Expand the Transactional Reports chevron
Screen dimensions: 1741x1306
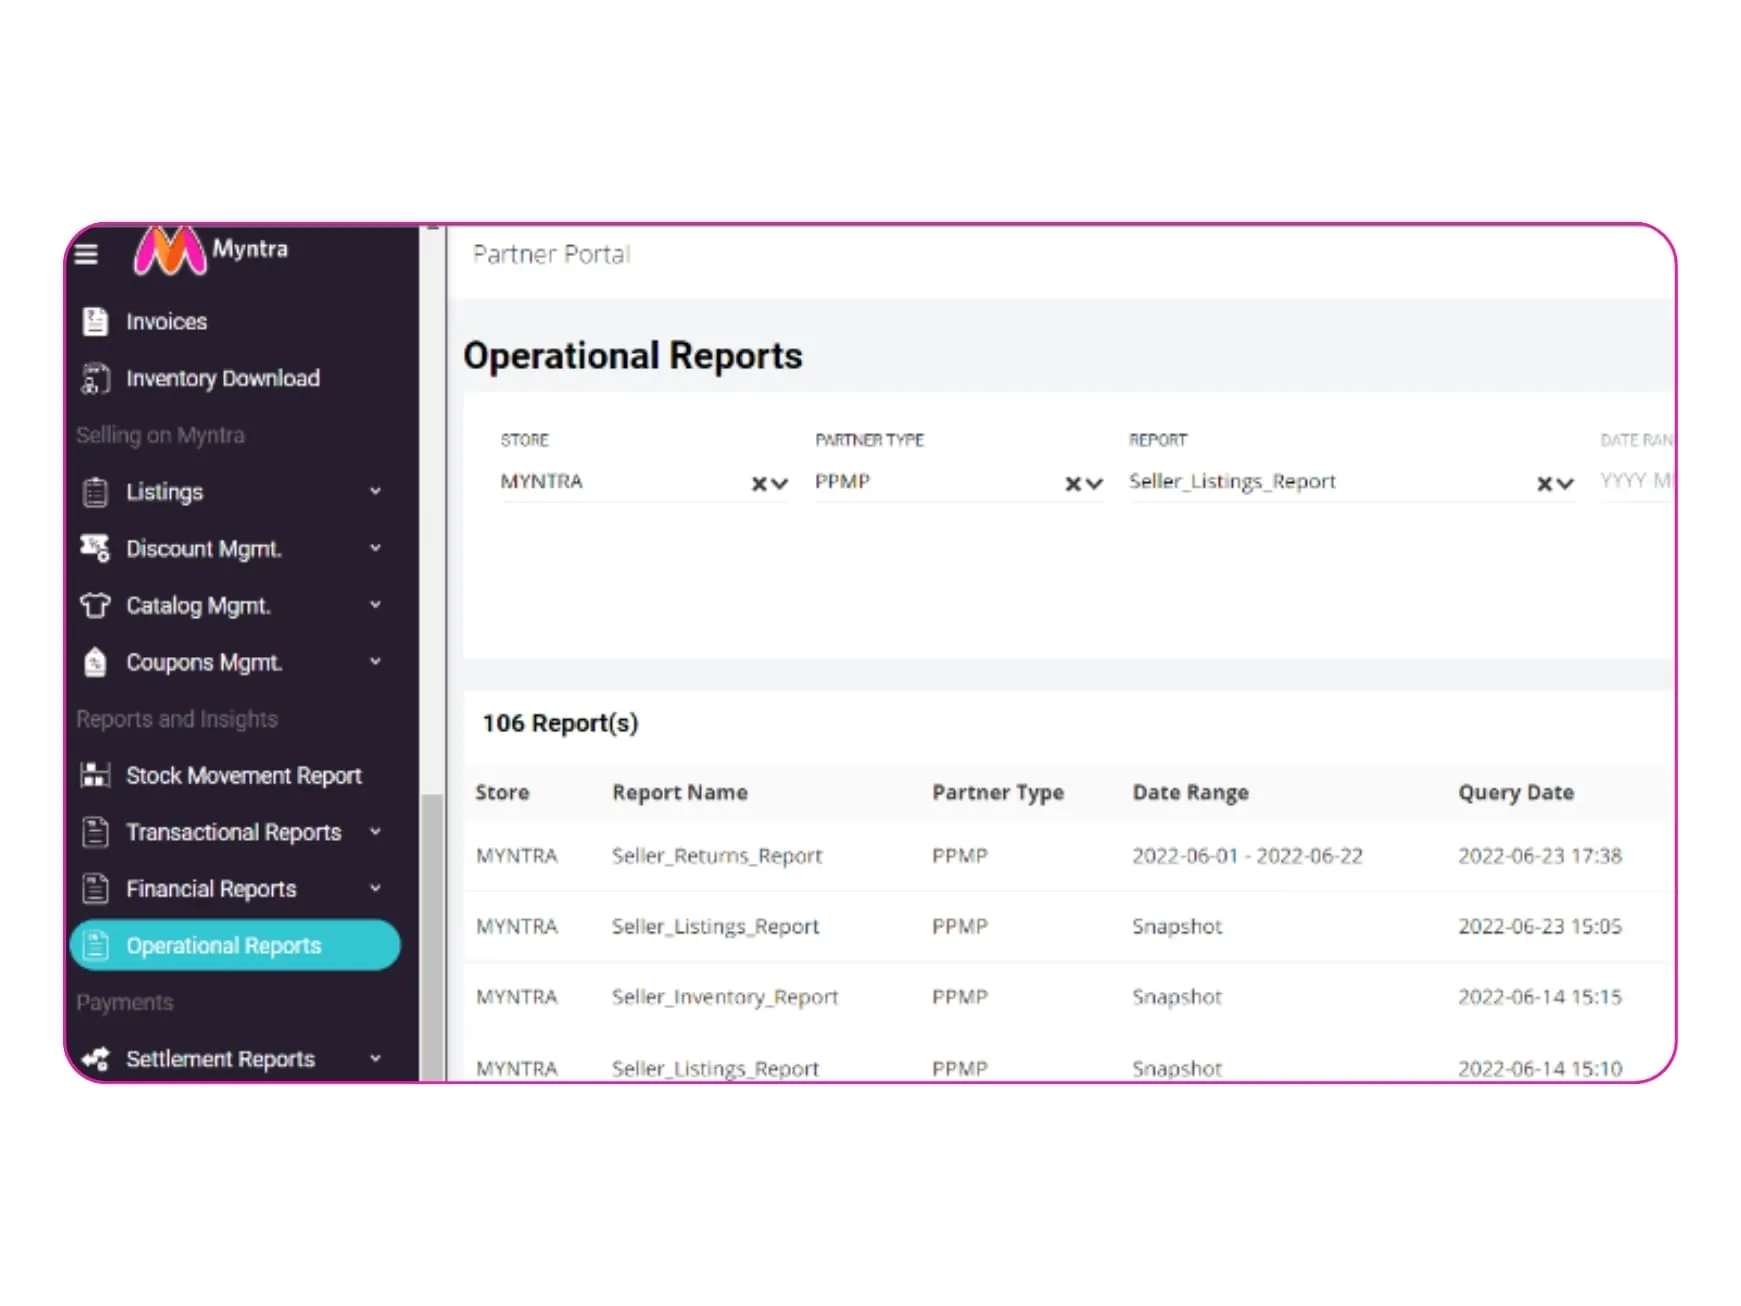376,832
